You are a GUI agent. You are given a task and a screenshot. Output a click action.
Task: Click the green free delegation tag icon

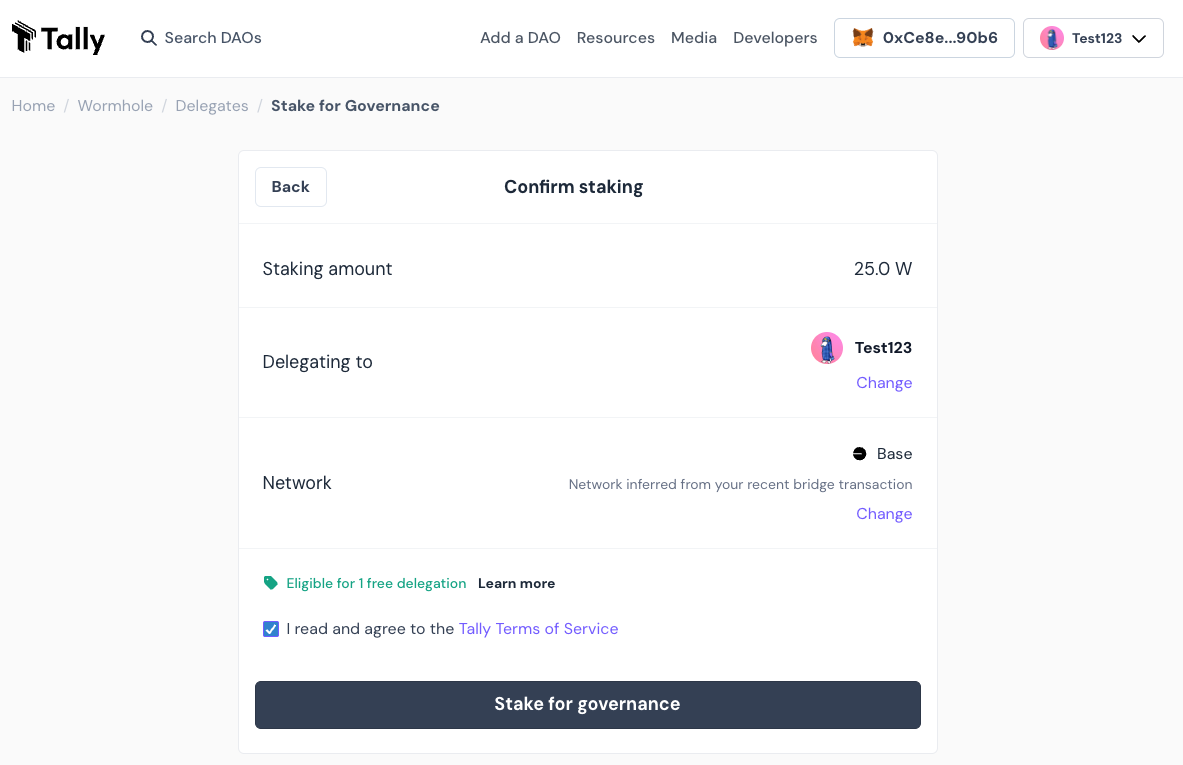click(270, 582)
